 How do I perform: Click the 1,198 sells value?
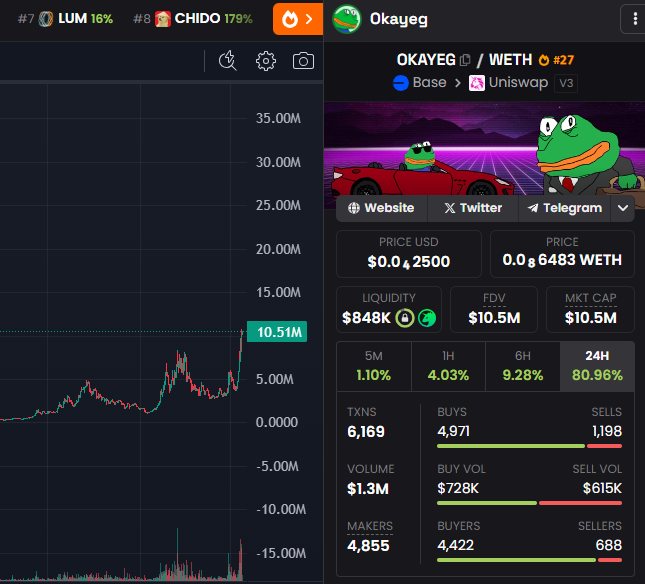tap(607, 431)
